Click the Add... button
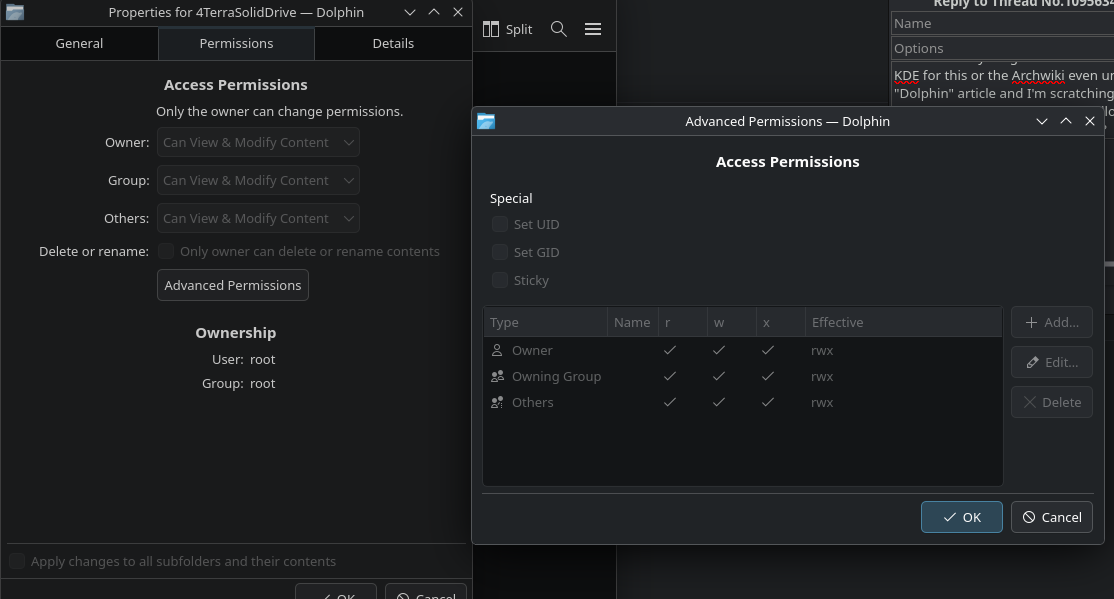Screen dimensions: 1114x599 coord(1051,323)
